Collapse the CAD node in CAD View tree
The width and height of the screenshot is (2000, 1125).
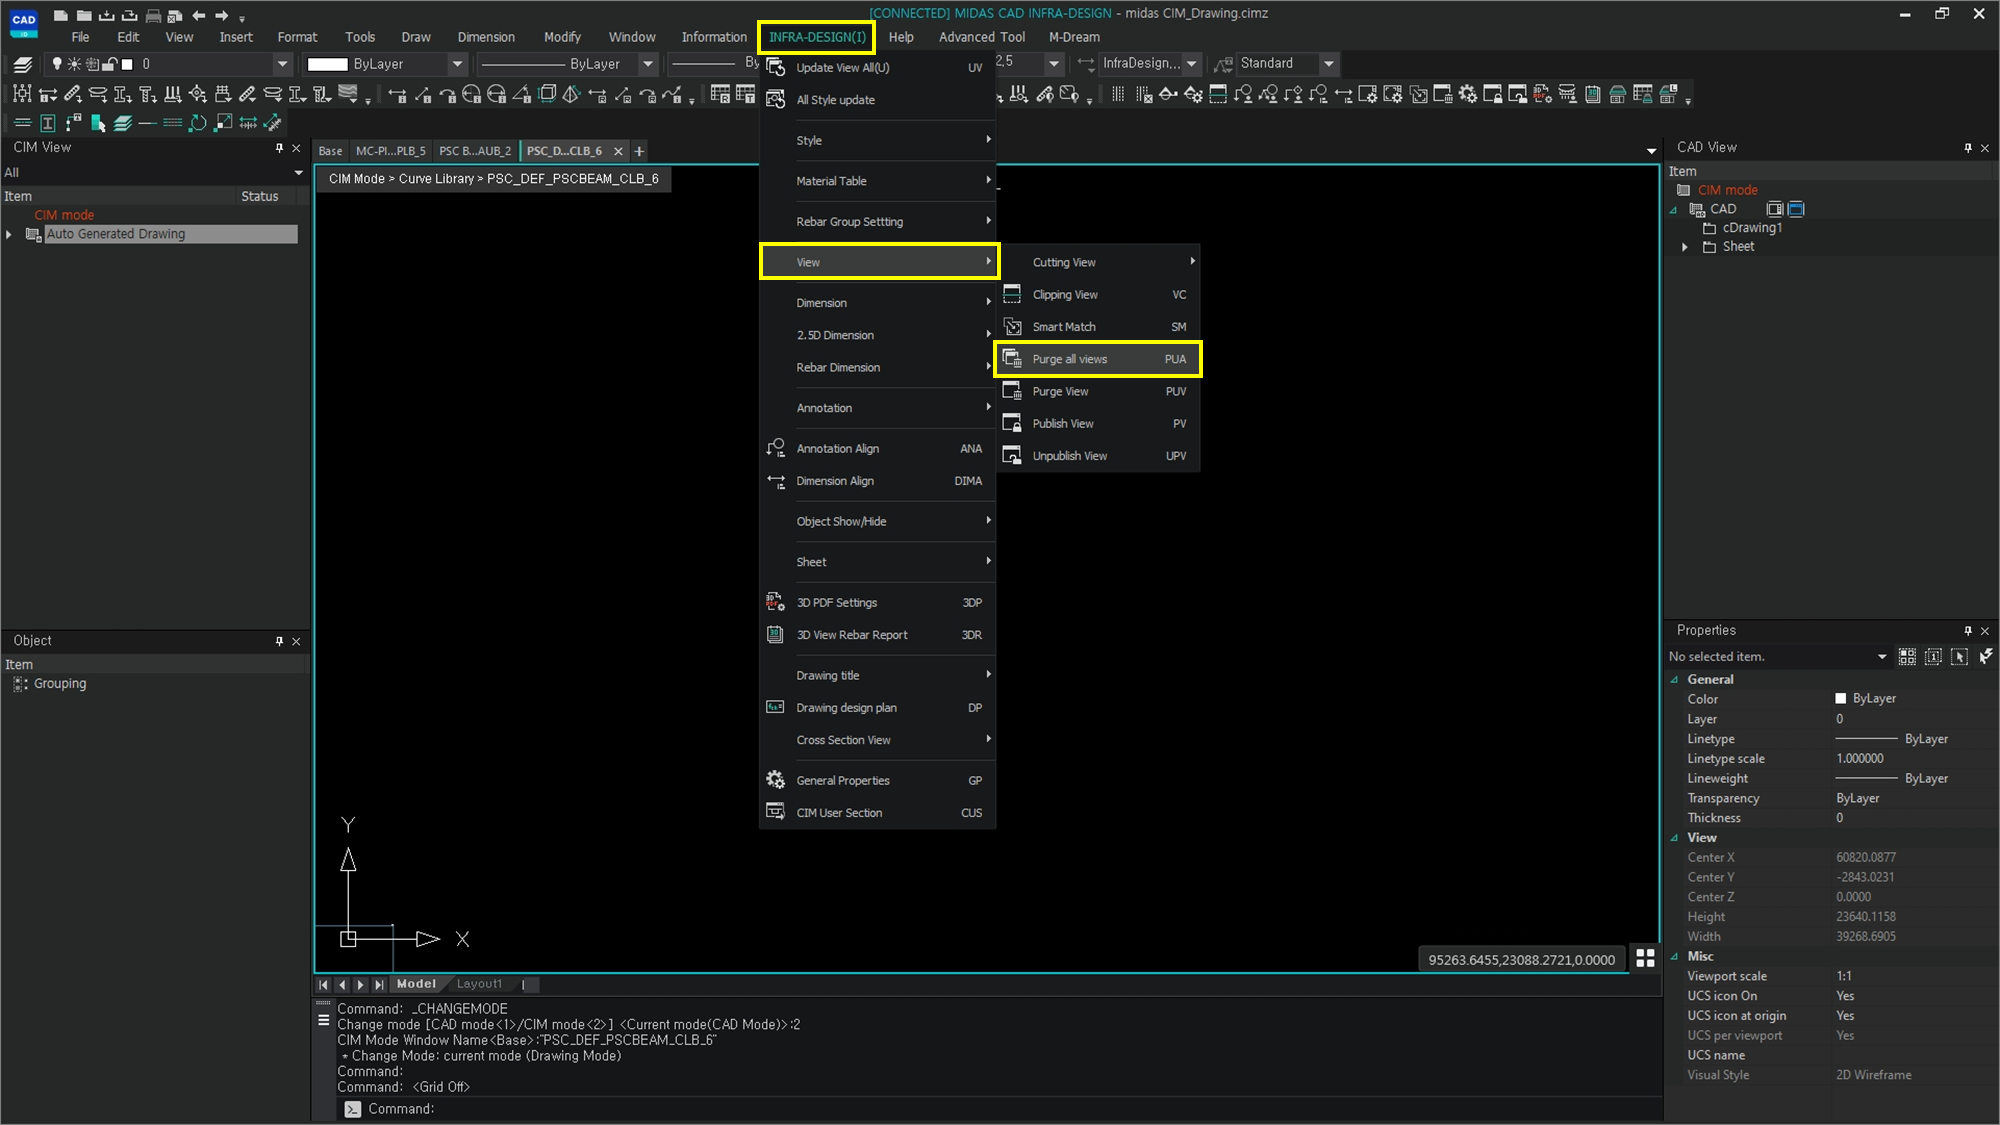[1674, 210]
